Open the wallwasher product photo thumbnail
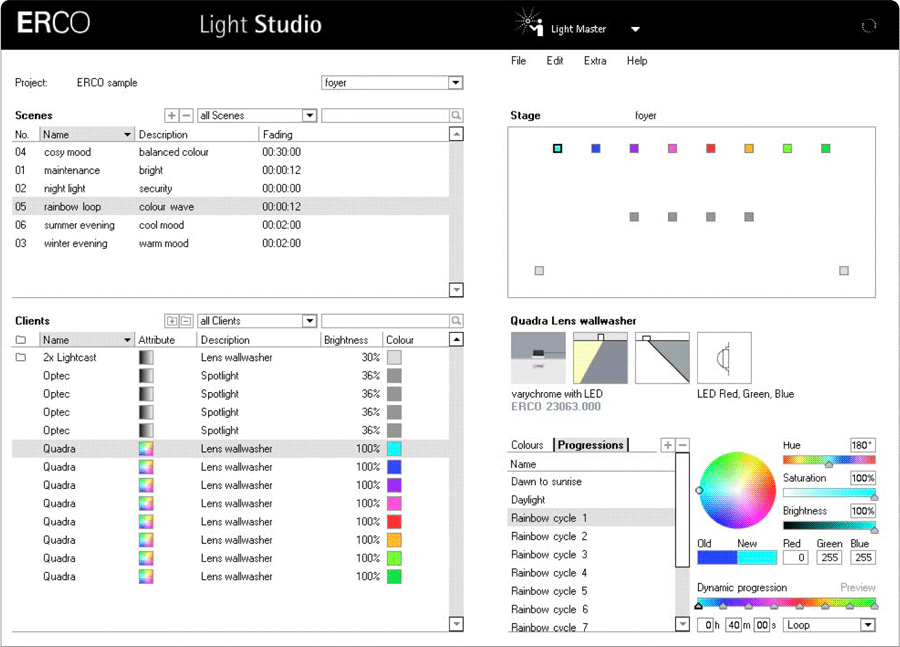900x647 pixels. click(x=538, y=358)
